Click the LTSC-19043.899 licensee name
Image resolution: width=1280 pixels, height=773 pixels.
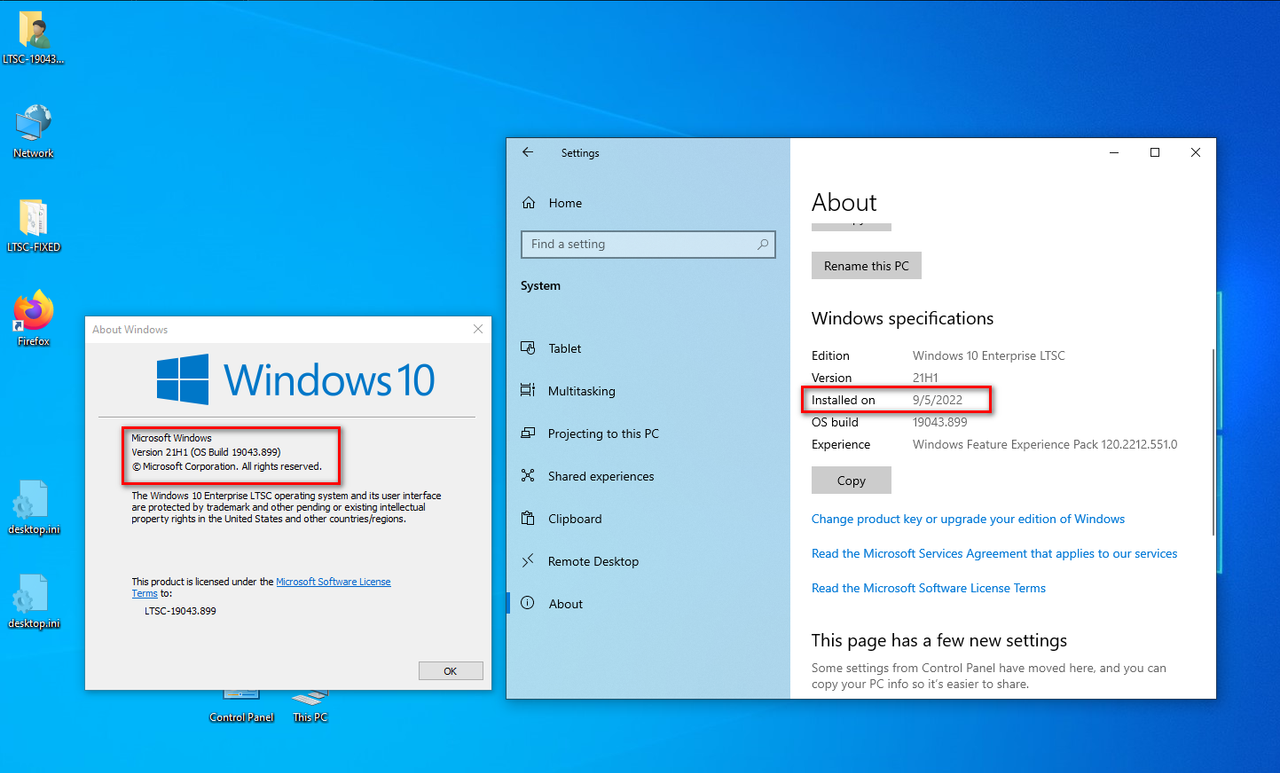pos(180,610)
